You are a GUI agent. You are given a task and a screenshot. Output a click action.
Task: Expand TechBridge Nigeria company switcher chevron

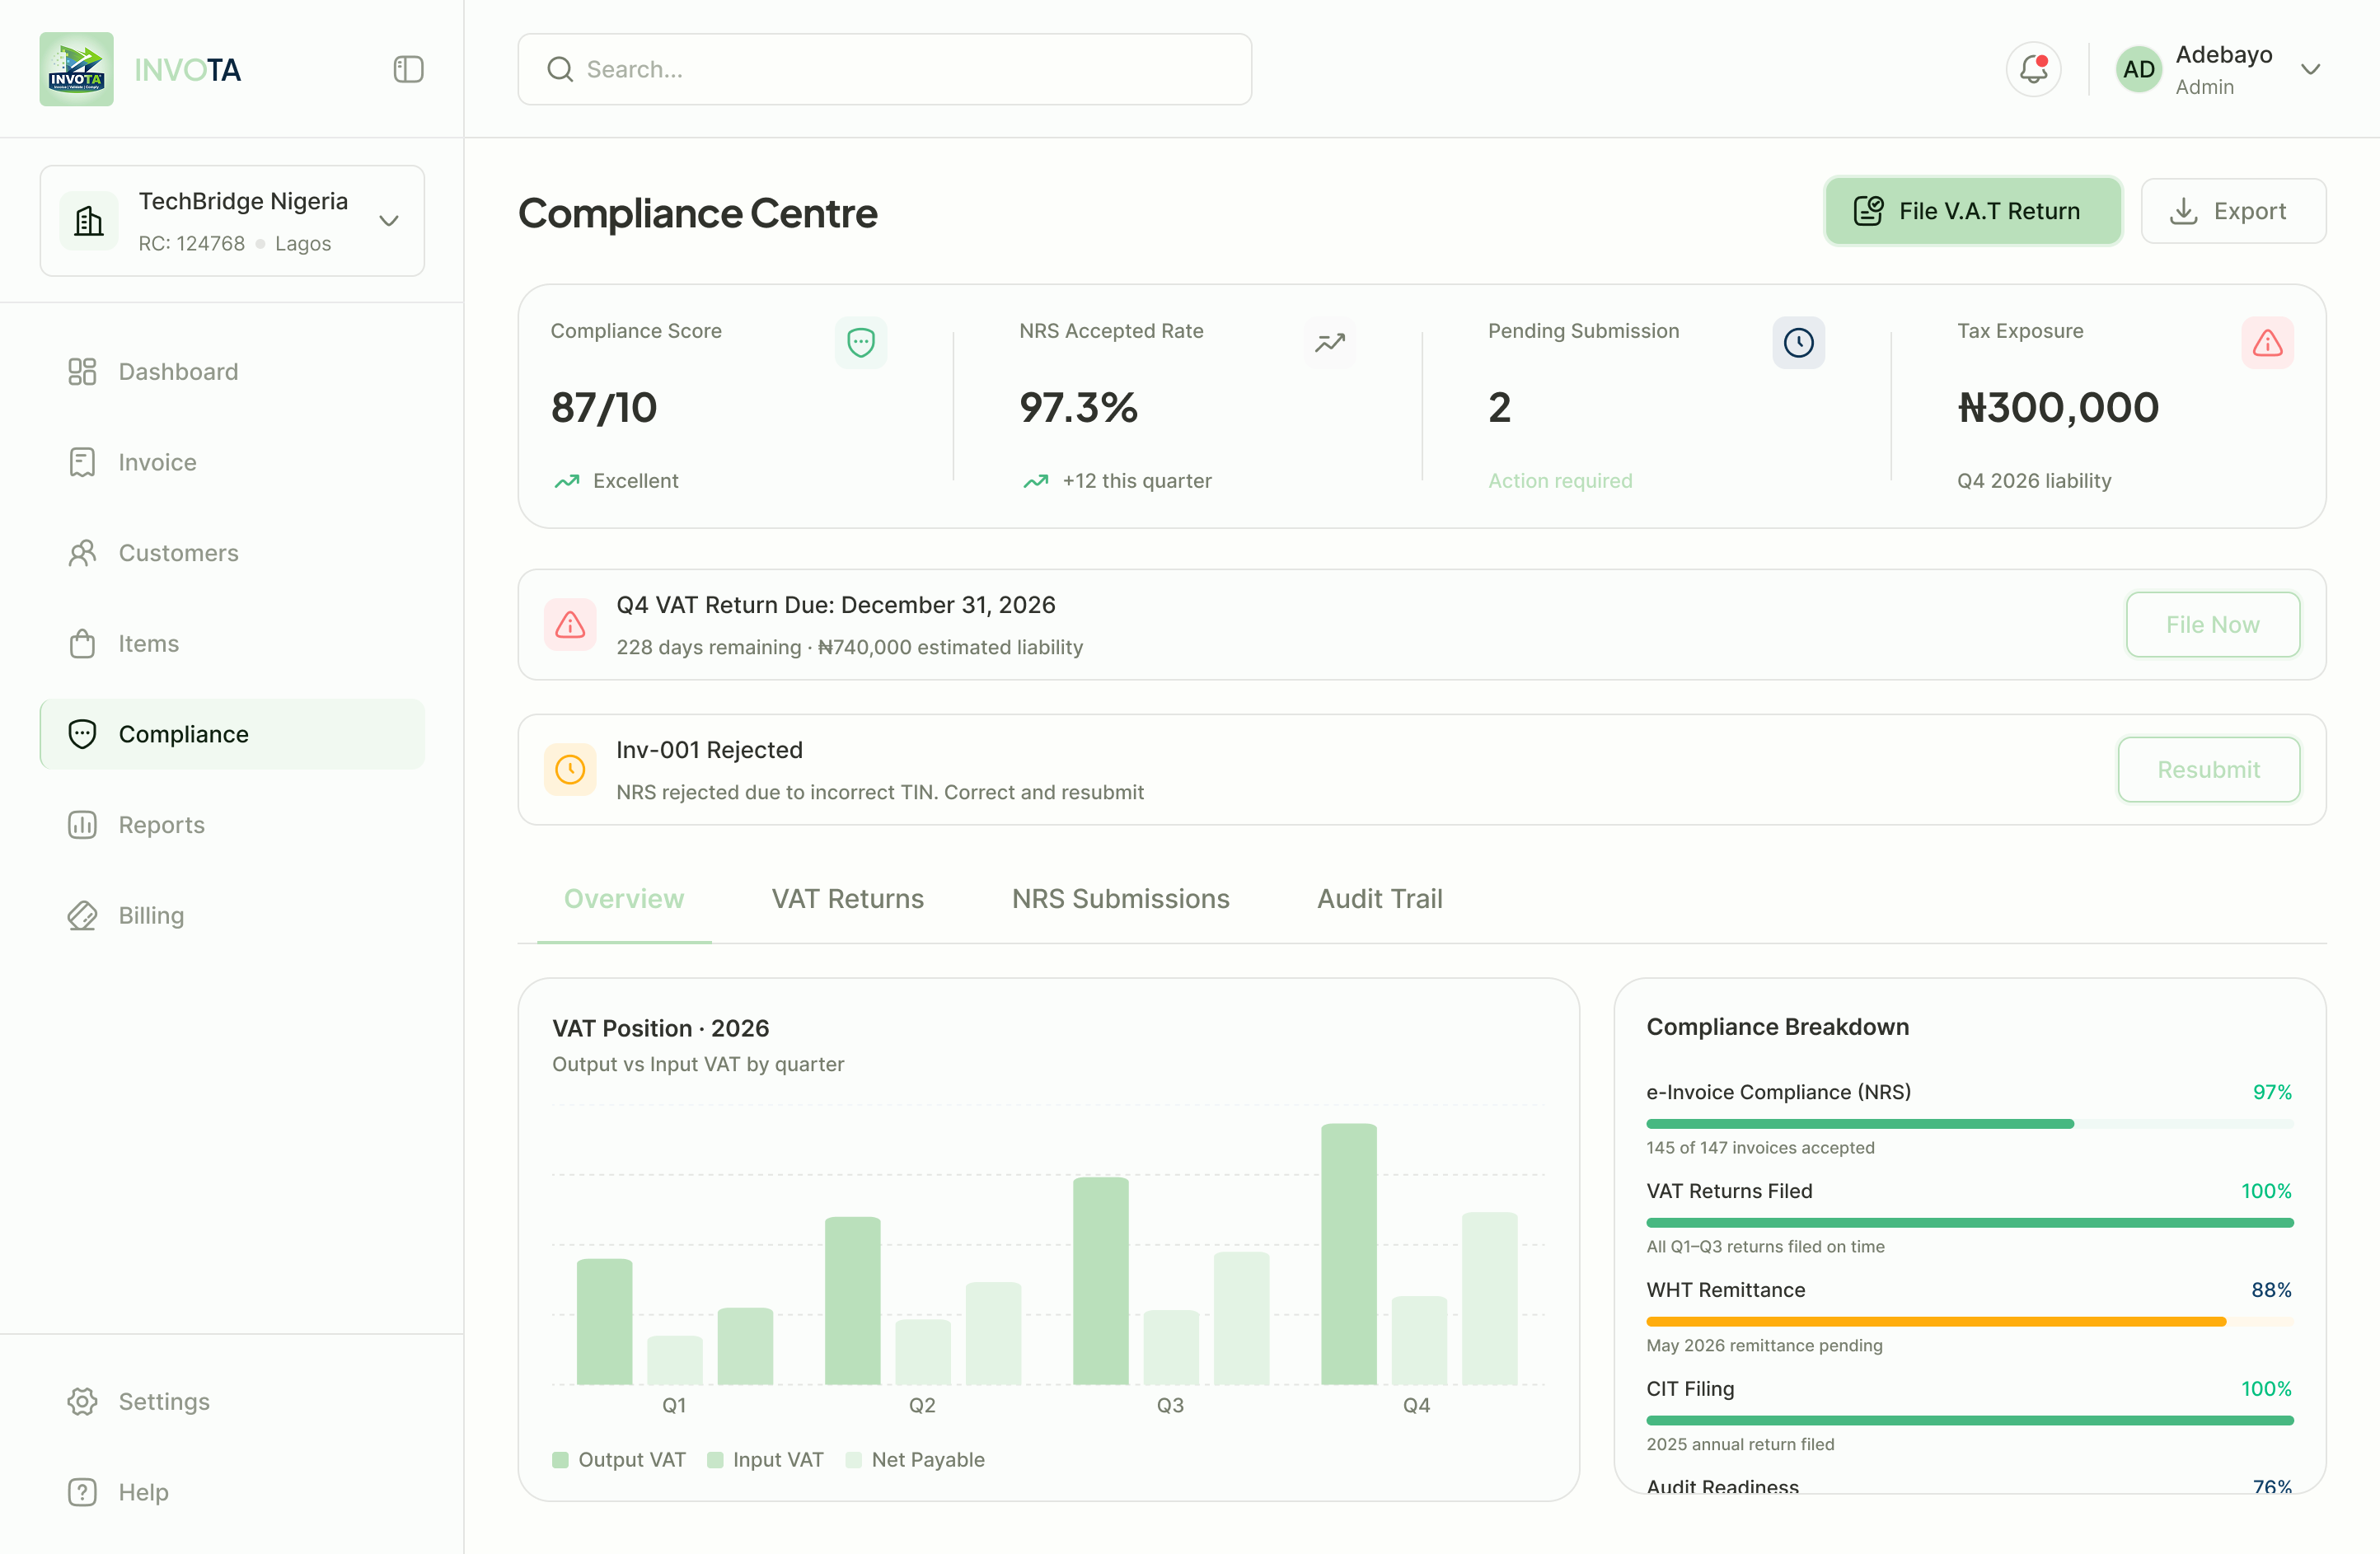pyautogui.click(x=389, y=221)
